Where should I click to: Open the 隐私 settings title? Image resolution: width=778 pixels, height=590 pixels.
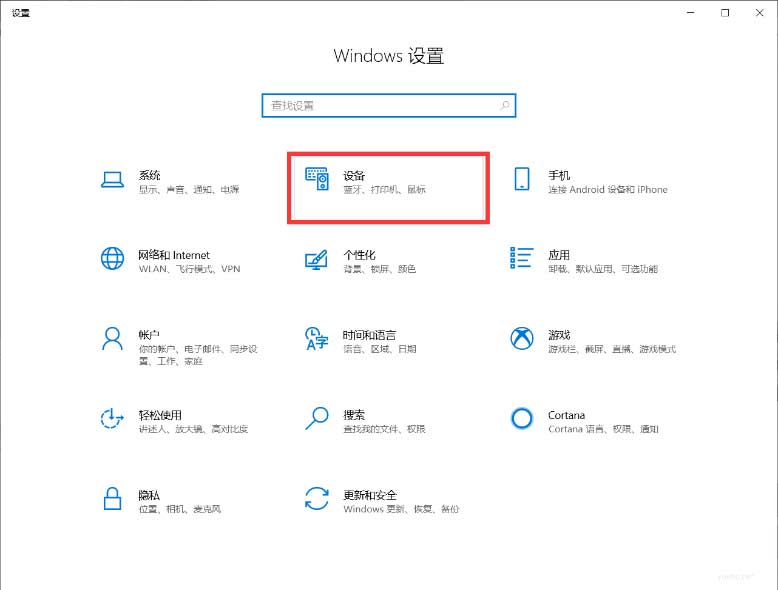149,495
